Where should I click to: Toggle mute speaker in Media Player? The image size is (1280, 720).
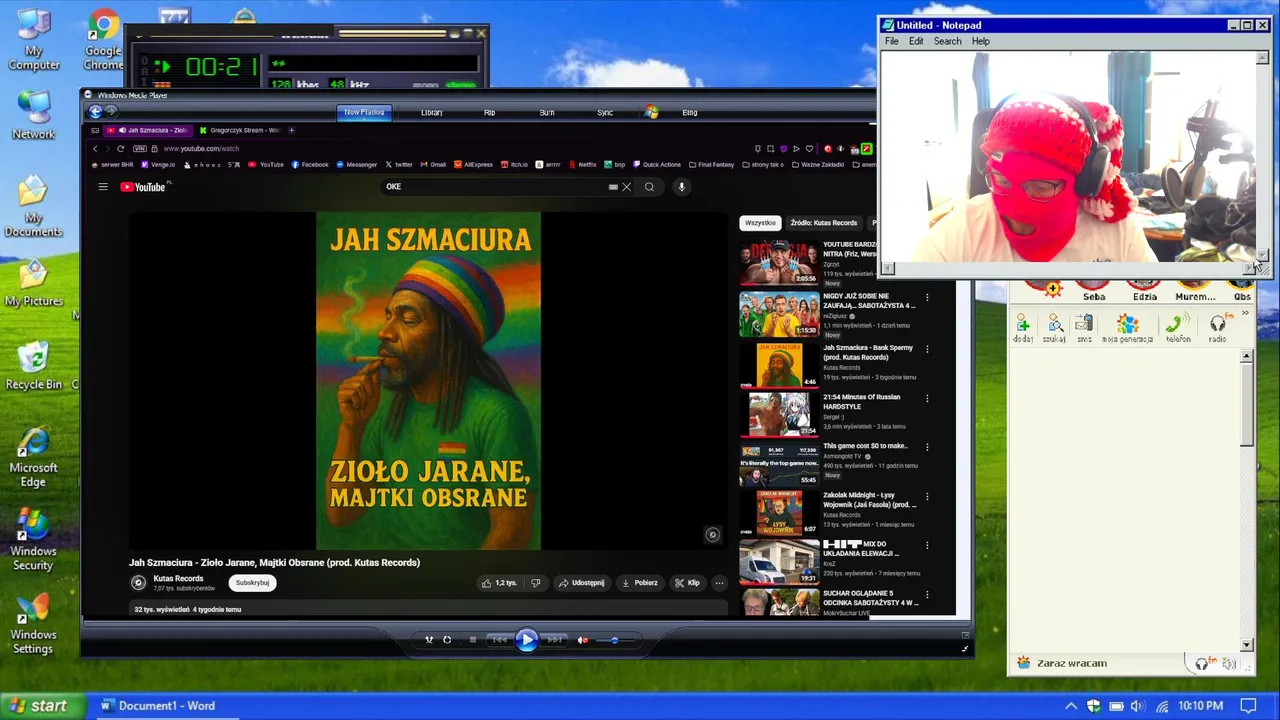pyautogui.click(x=582, y=640)
